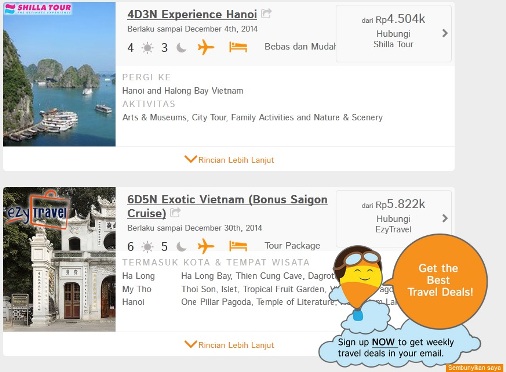Hide the popup via Sembunyikan saya

[474, 368]
